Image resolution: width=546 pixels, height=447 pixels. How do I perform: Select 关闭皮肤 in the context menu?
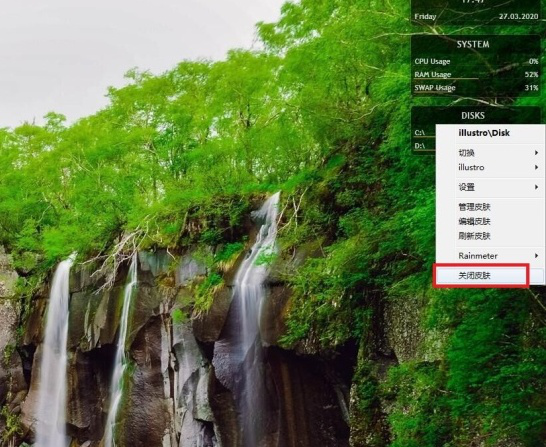click(x=490, y=276)
